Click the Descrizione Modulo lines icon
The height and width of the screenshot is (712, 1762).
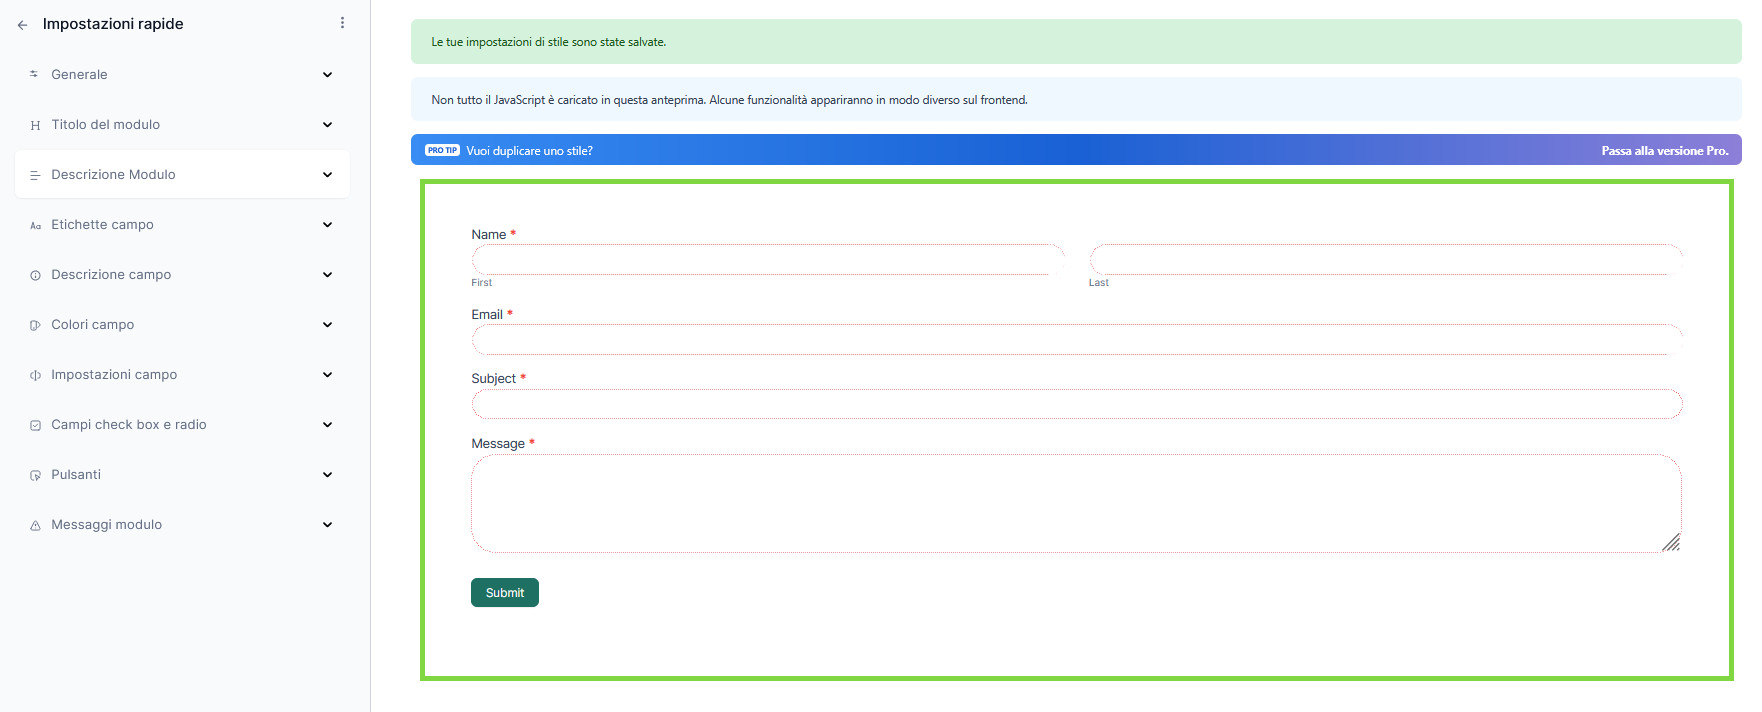click(35, 175)
